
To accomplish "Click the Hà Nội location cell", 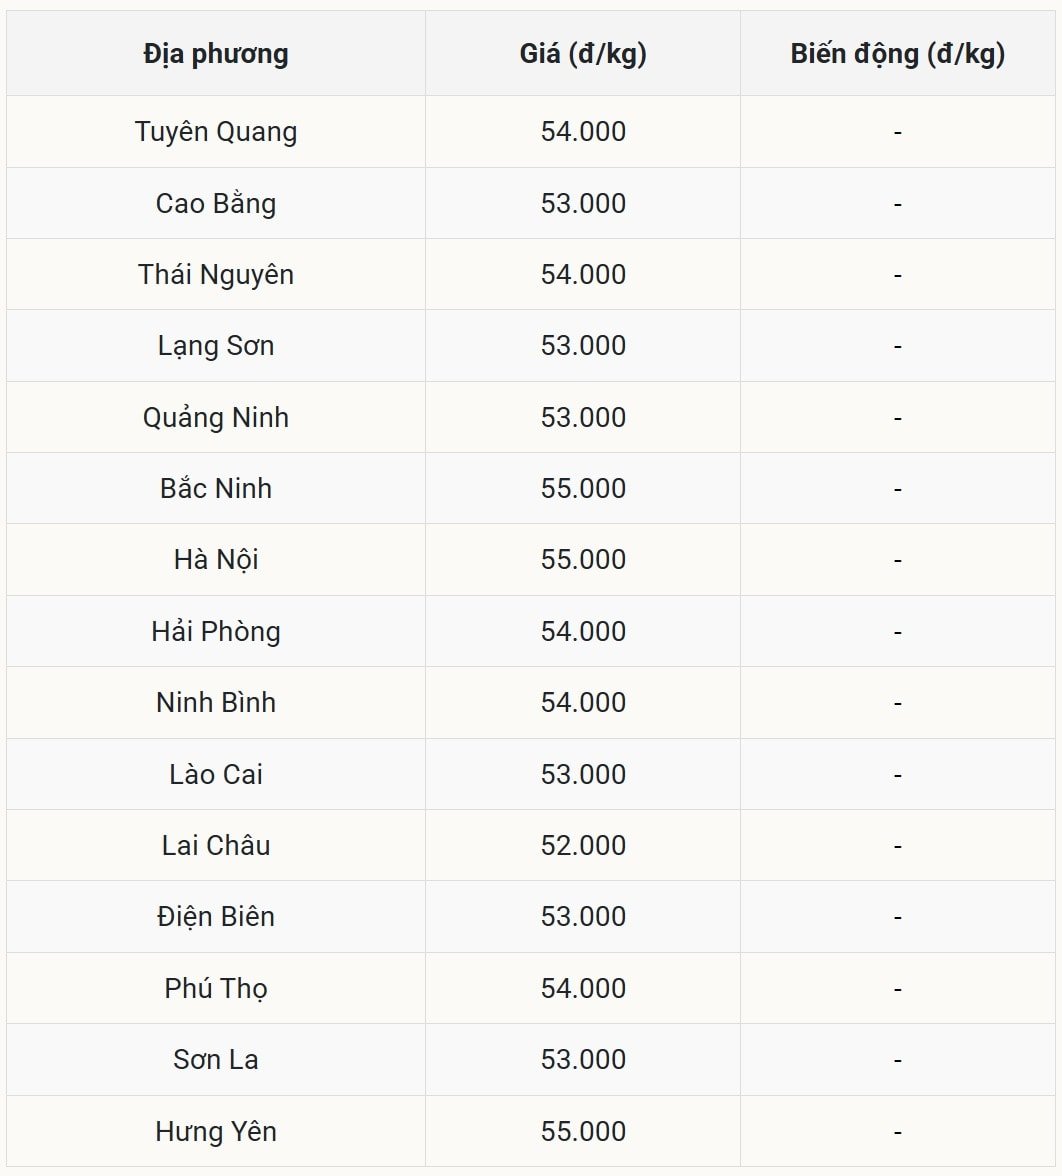I will point(216,560).
